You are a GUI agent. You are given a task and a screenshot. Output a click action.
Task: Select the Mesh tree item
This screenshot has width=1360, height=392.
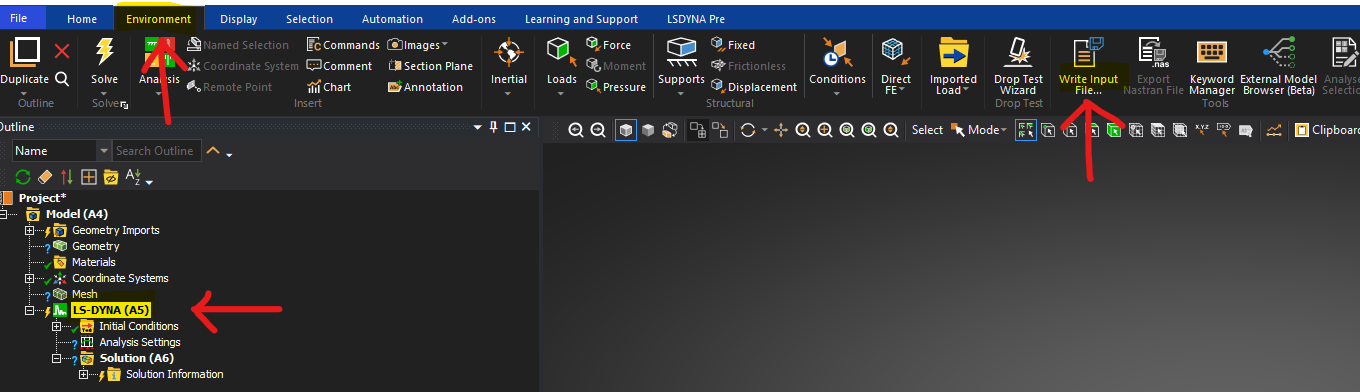click(x=85, y=294)
